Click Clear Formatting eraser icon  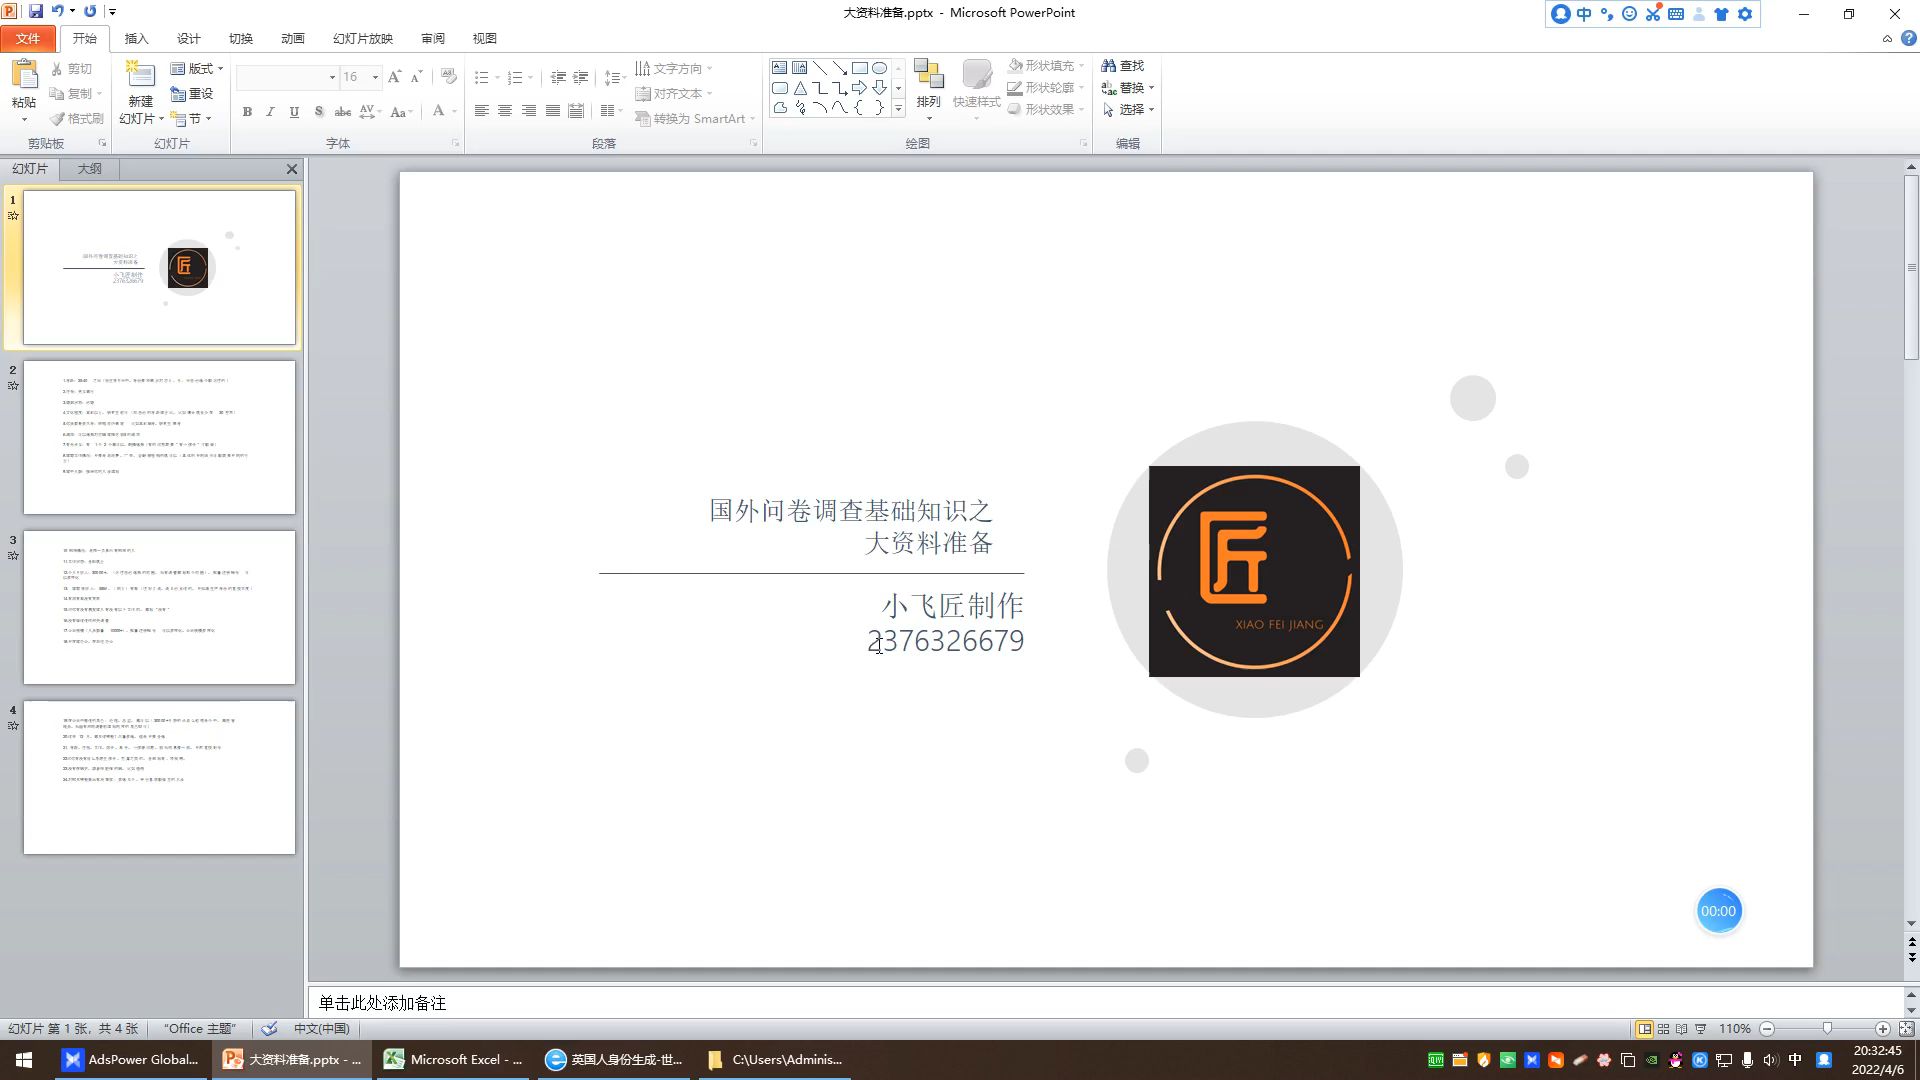449,77
